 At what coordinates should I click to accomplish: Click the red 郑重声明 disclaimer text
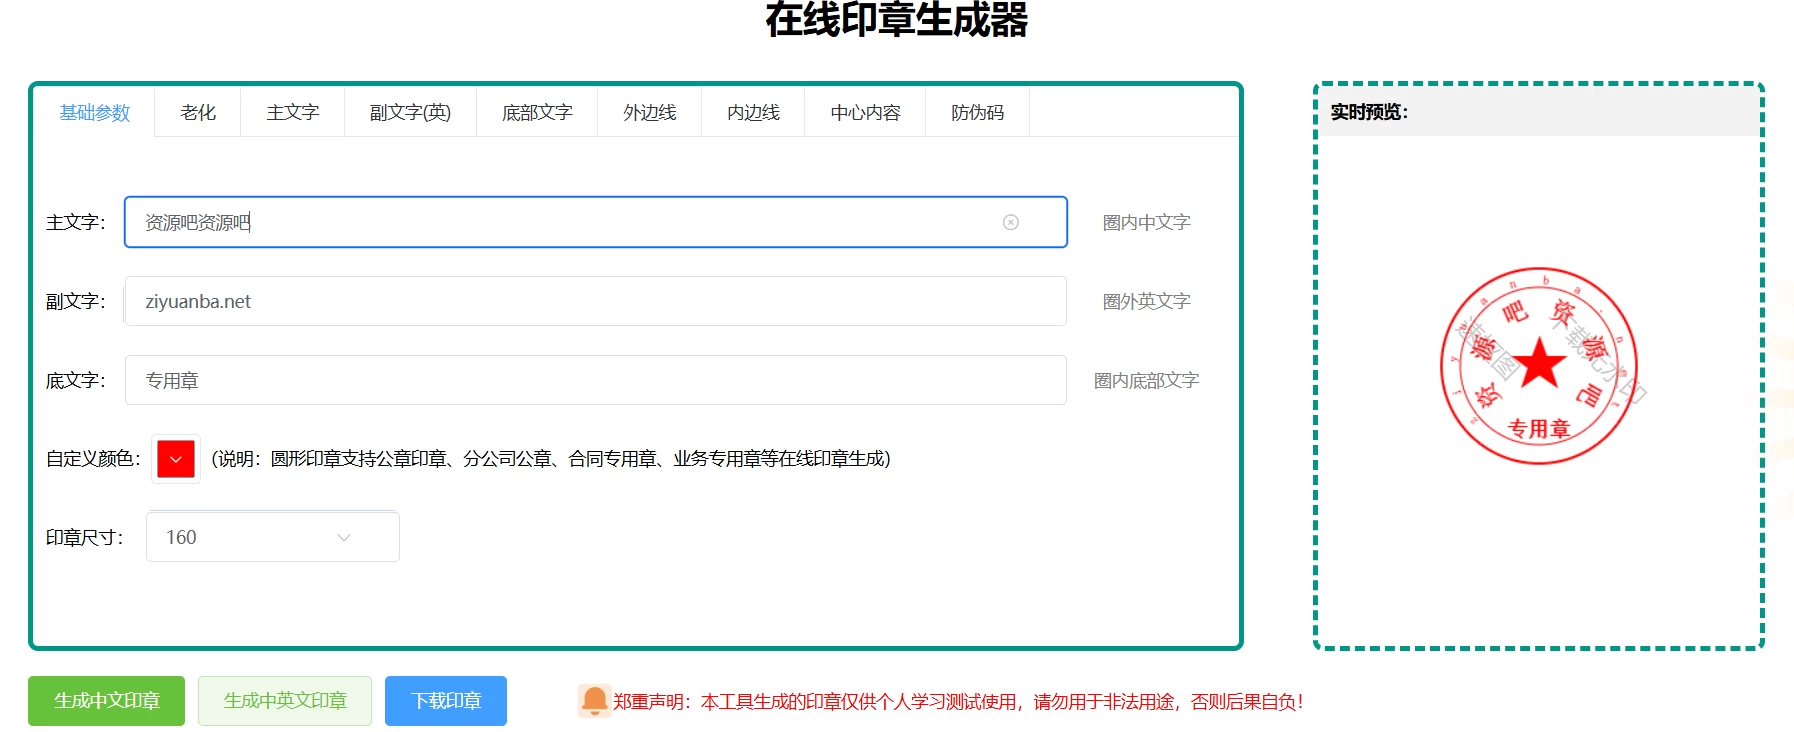[959, 702]
